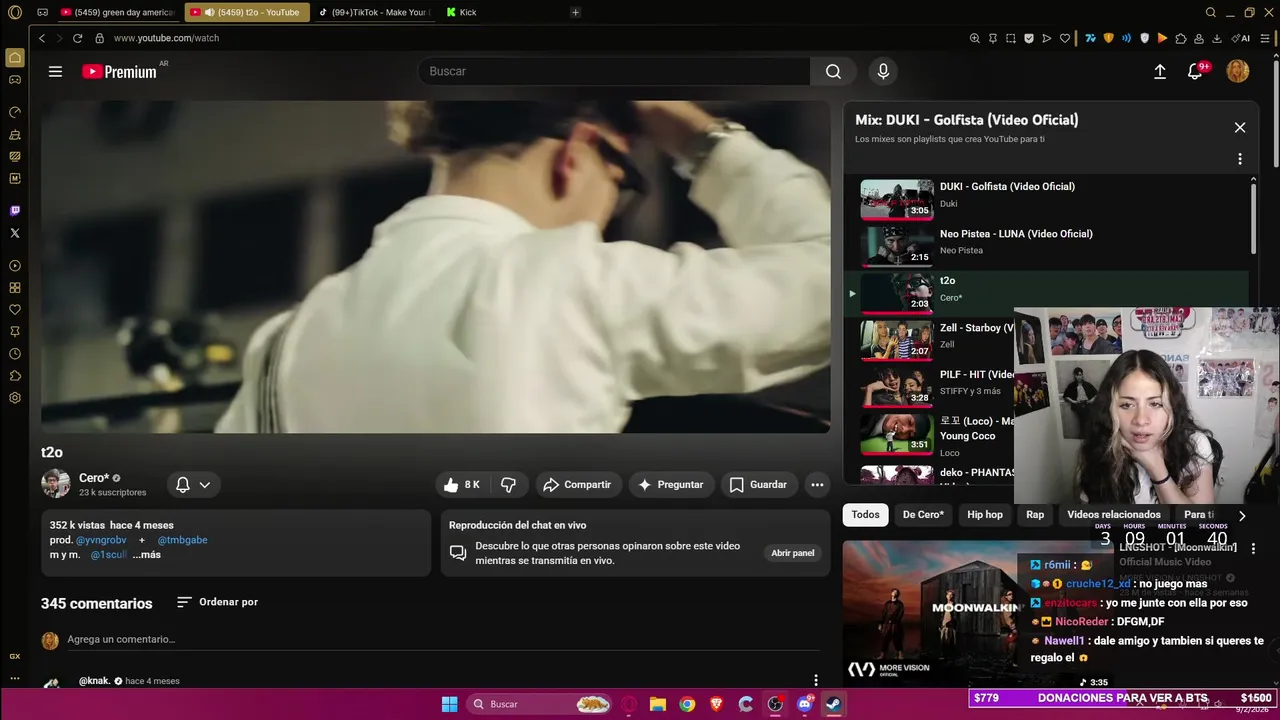This screenshot has width=1280, height=720.
Task: Go back with the browser back arrow
Action: point(42,38)
